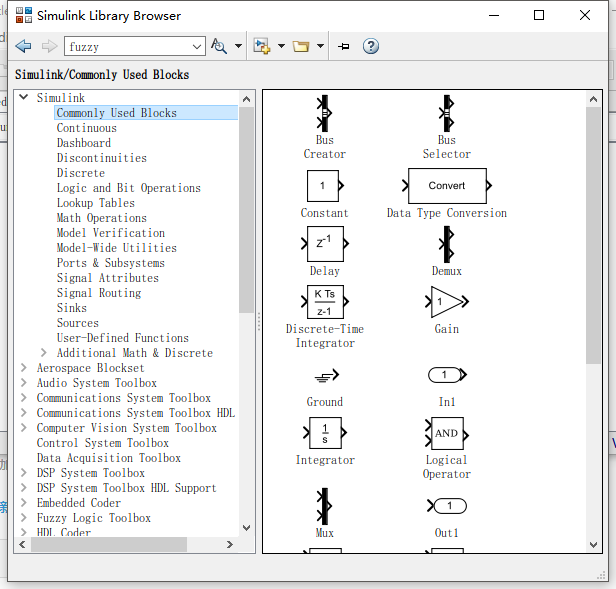Click tree panel scroll down arrow
Screen dimensions: 616x589
246,528
